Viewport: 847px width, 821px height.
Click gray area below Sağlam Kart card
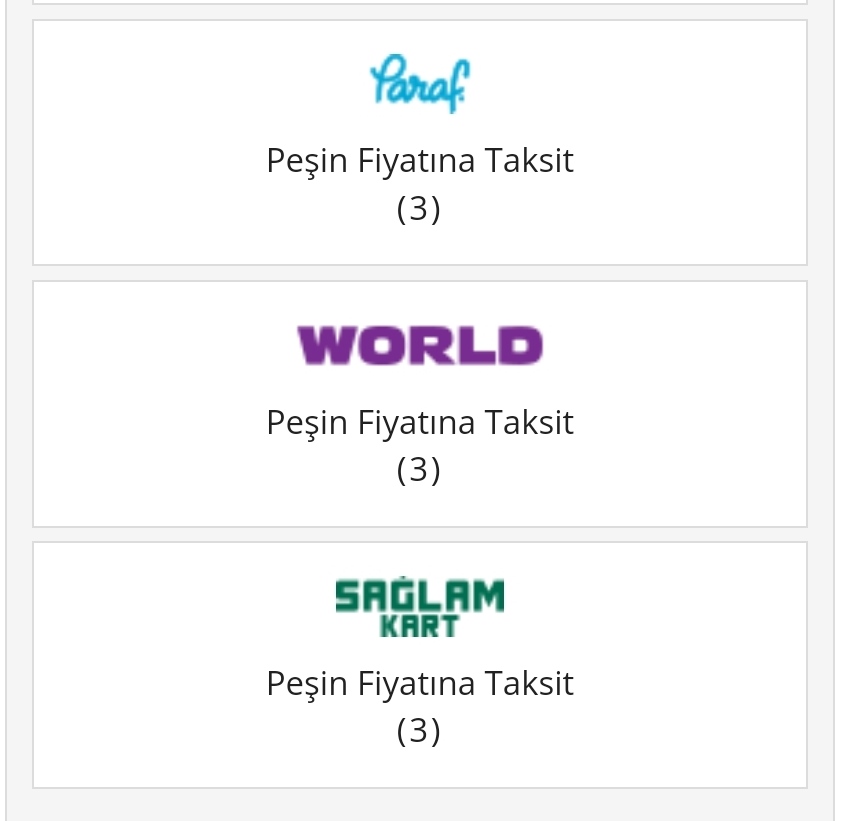coord(420,805)
